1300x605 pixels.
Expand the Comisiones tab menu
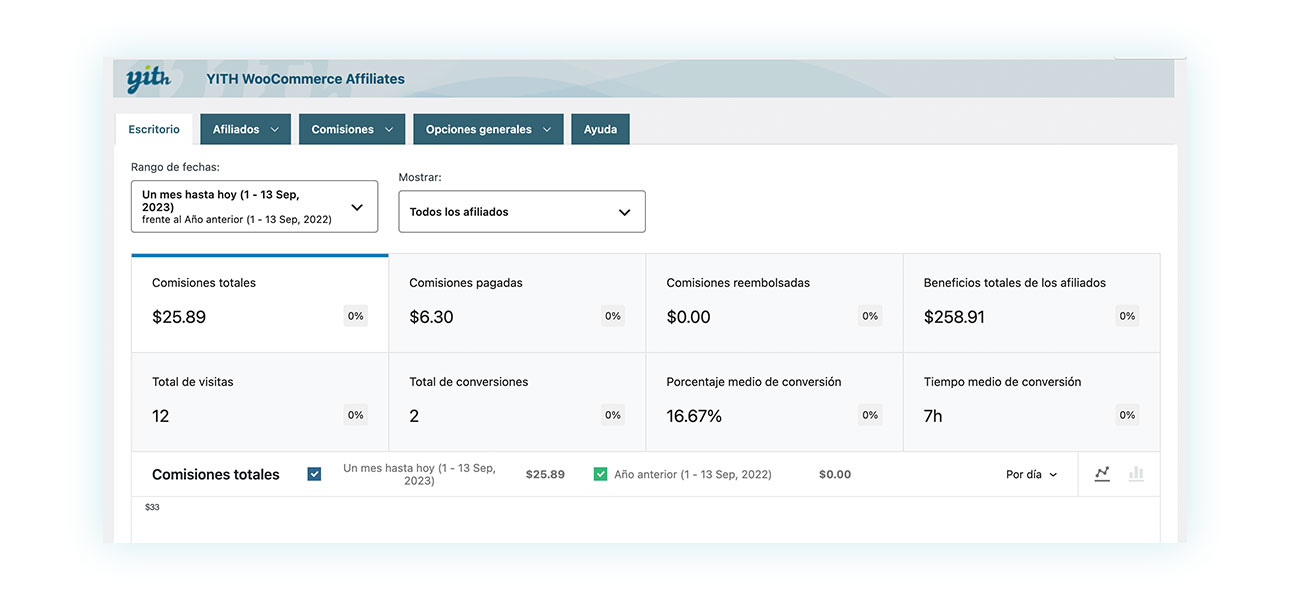click(352, 129)
